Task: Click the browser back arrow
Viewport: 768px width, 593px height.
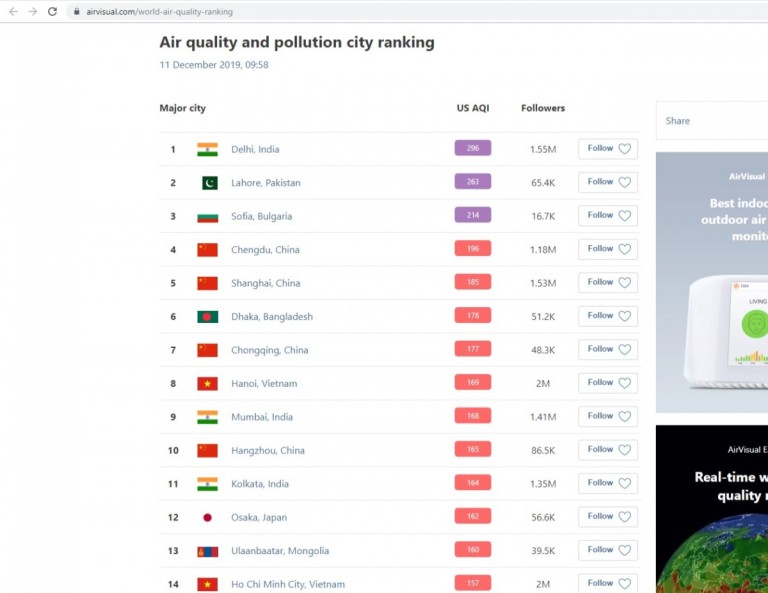Action: [x=13, y=11]
